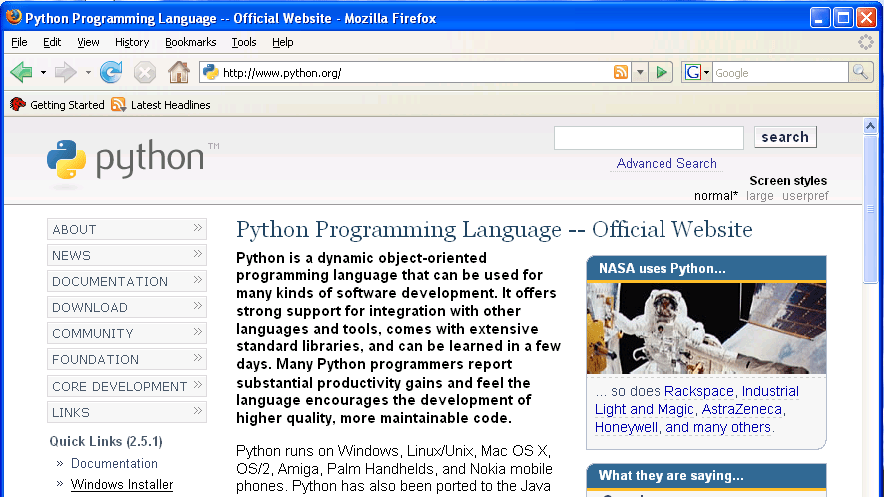Open the LINKS navigation item

point(127,412)
